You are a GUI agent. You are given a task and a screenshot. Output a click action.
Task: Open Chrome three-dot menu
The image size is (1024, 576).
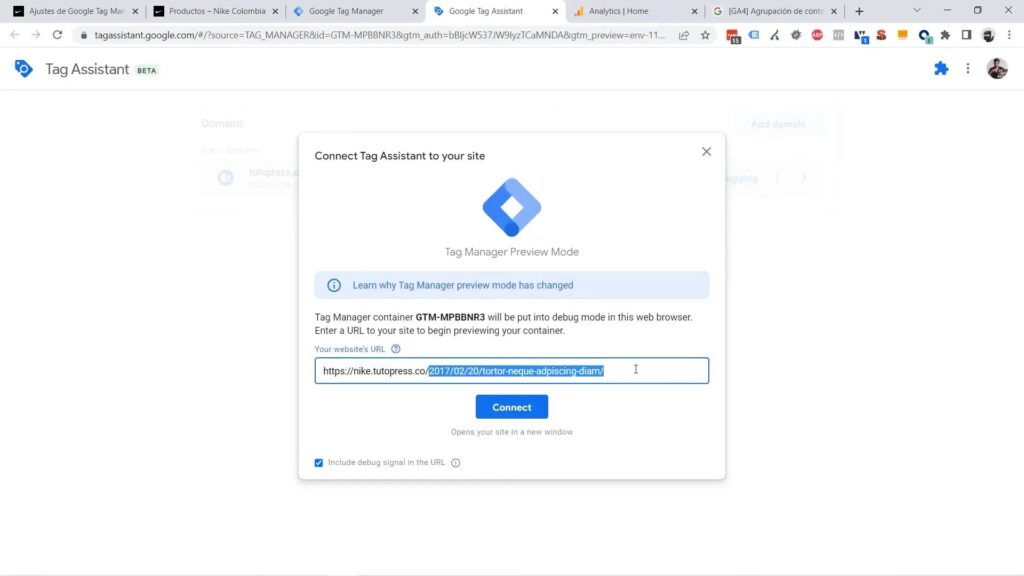tap(1010, 35)
